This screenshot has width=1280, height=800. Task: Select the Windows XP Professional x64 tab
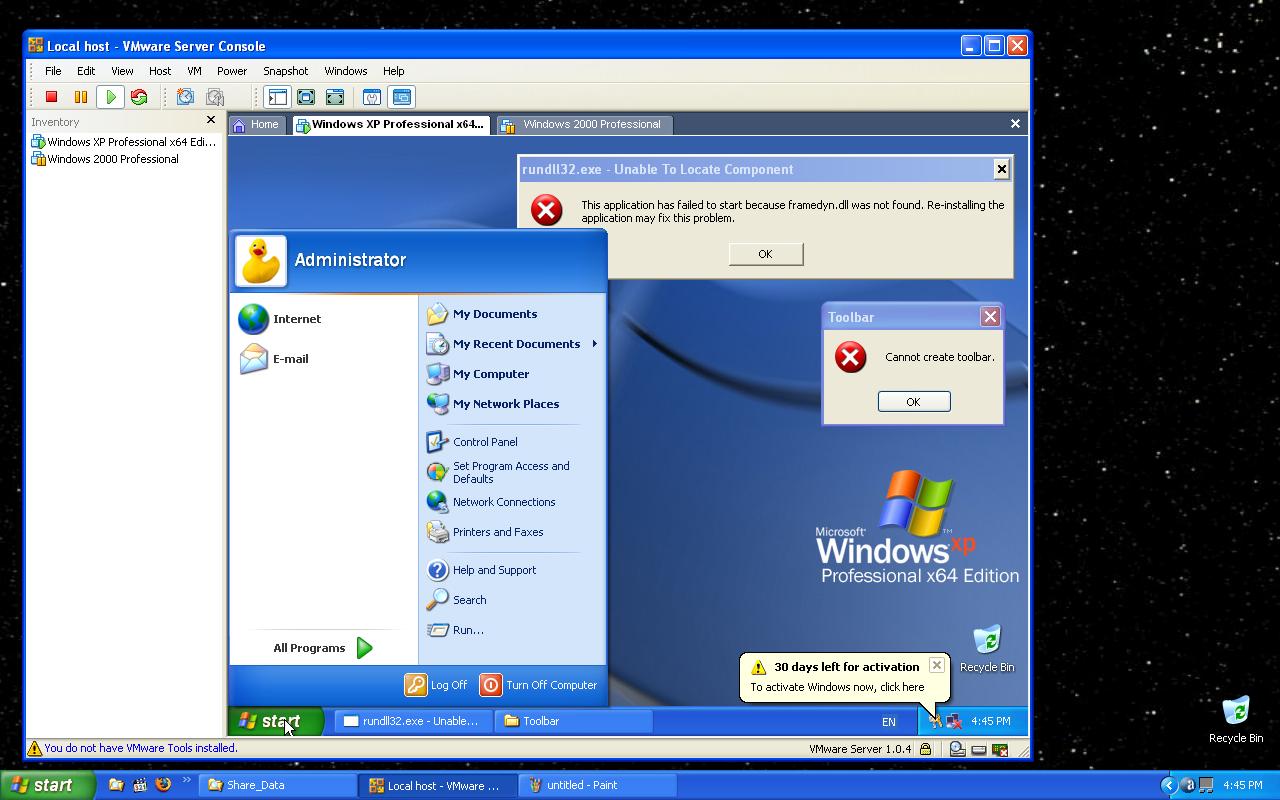tap(391, 125)
